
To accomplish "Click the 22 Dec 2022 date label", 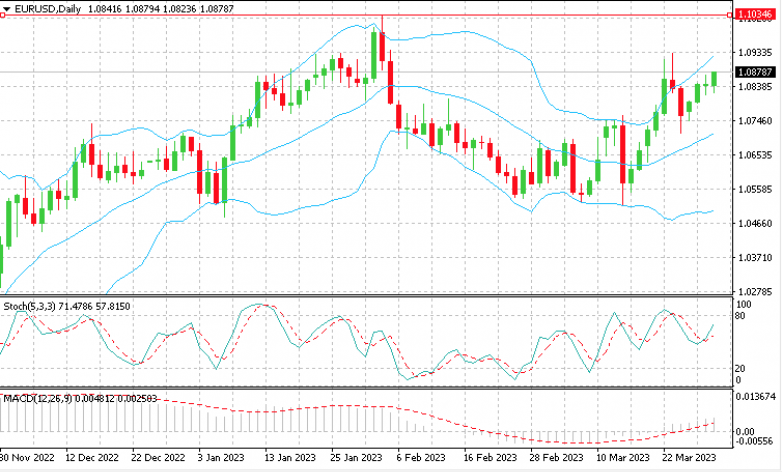I will 158,458.
